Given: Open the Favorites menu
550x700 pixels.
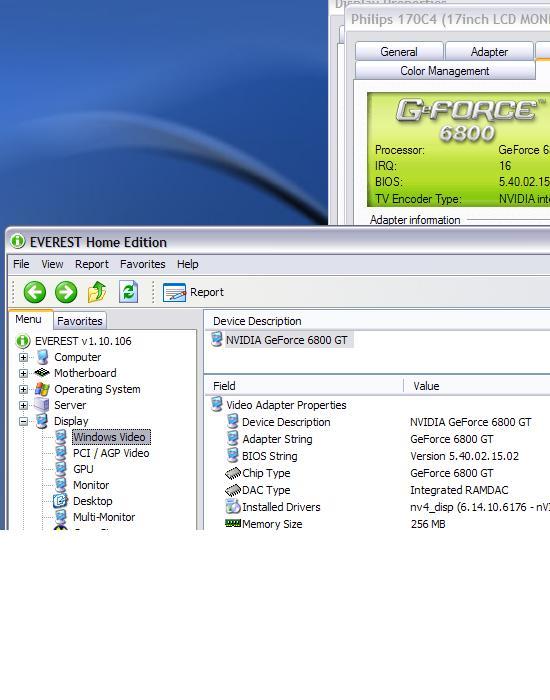Looking at the screenshot, I should 142,264.
